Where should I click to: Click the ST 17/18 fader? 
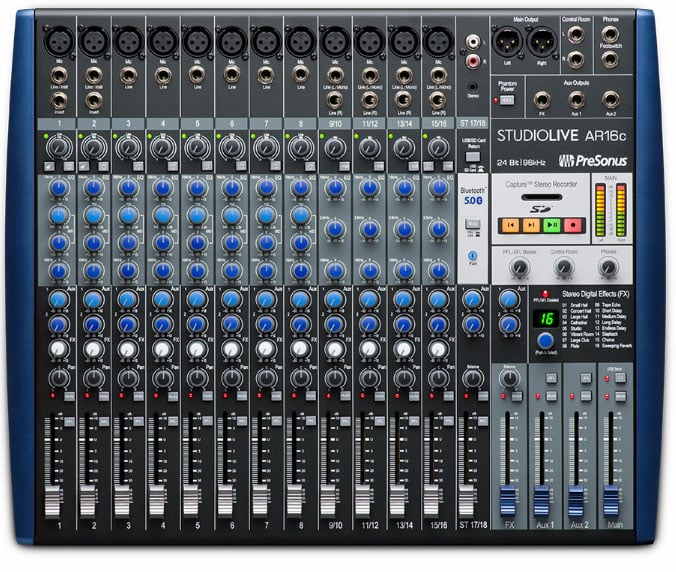467,501
